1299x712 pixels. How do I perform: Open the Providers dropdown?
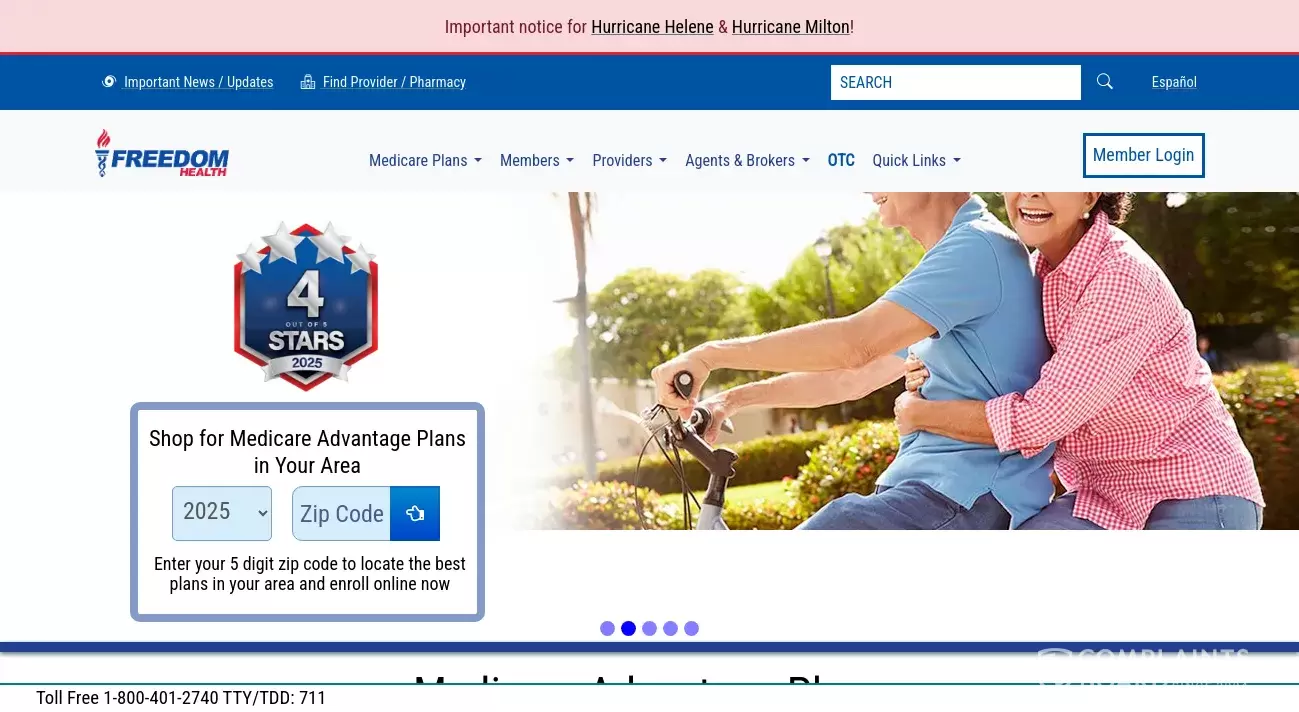click(629, 160)
